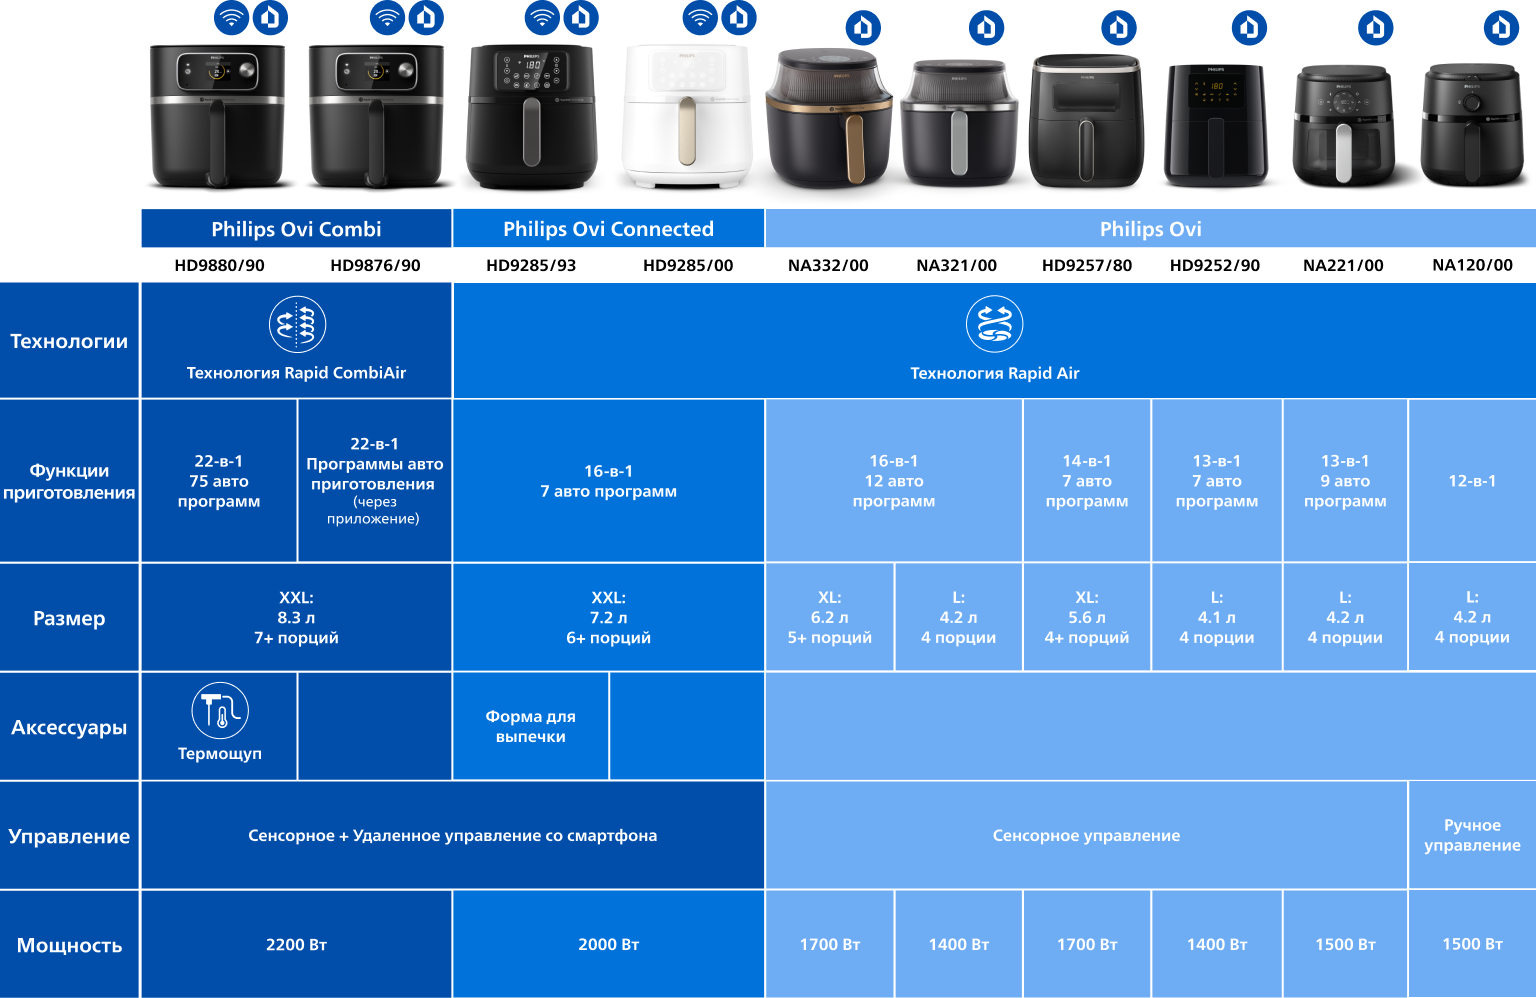Click the Аксессуары row label
This screenshot has height=998, width=1536.
(69, 726)
